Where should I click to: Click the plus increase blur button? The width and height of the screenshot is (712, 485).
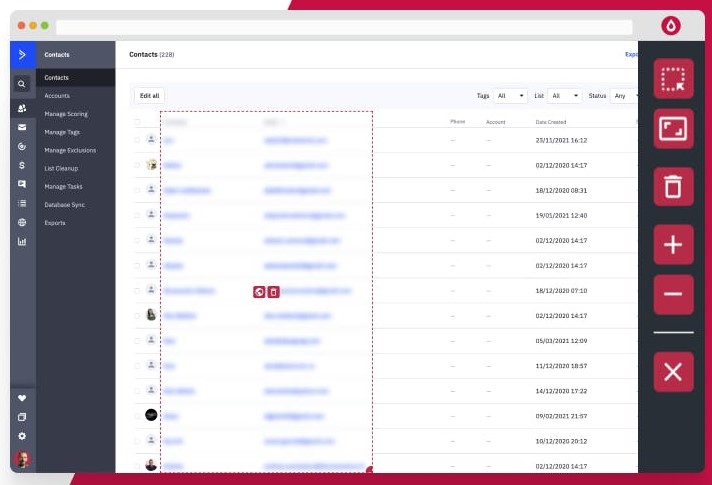point(673,244)
